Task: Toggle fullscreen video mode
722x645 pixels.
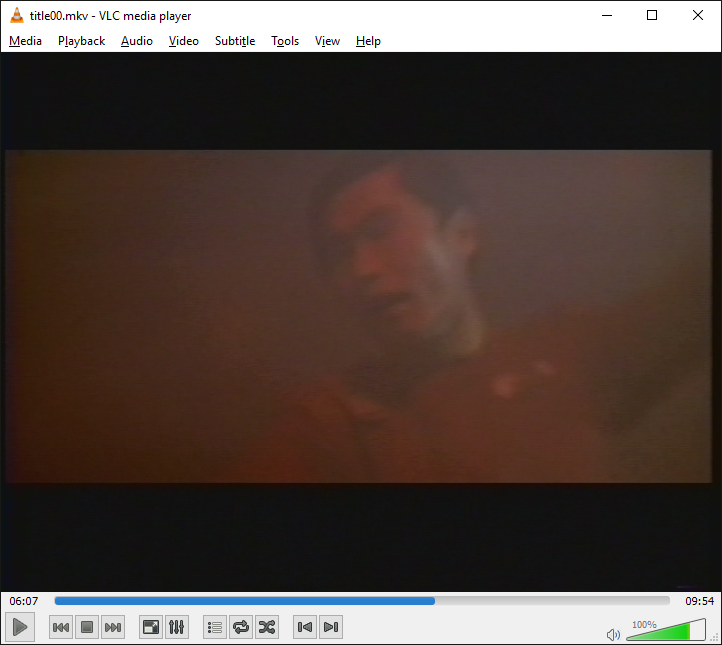Action: pyautogui.click(x=151, y=627)
